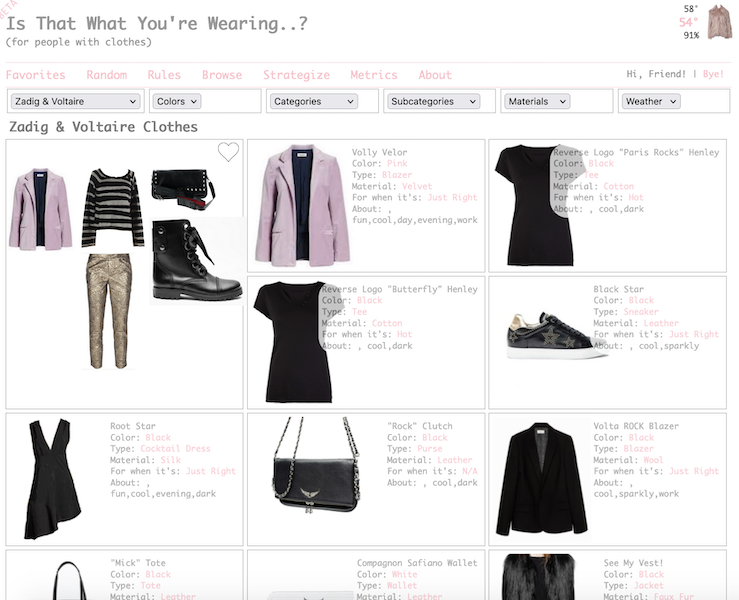Select the gold metallic pants in outfit

point(108,311)
